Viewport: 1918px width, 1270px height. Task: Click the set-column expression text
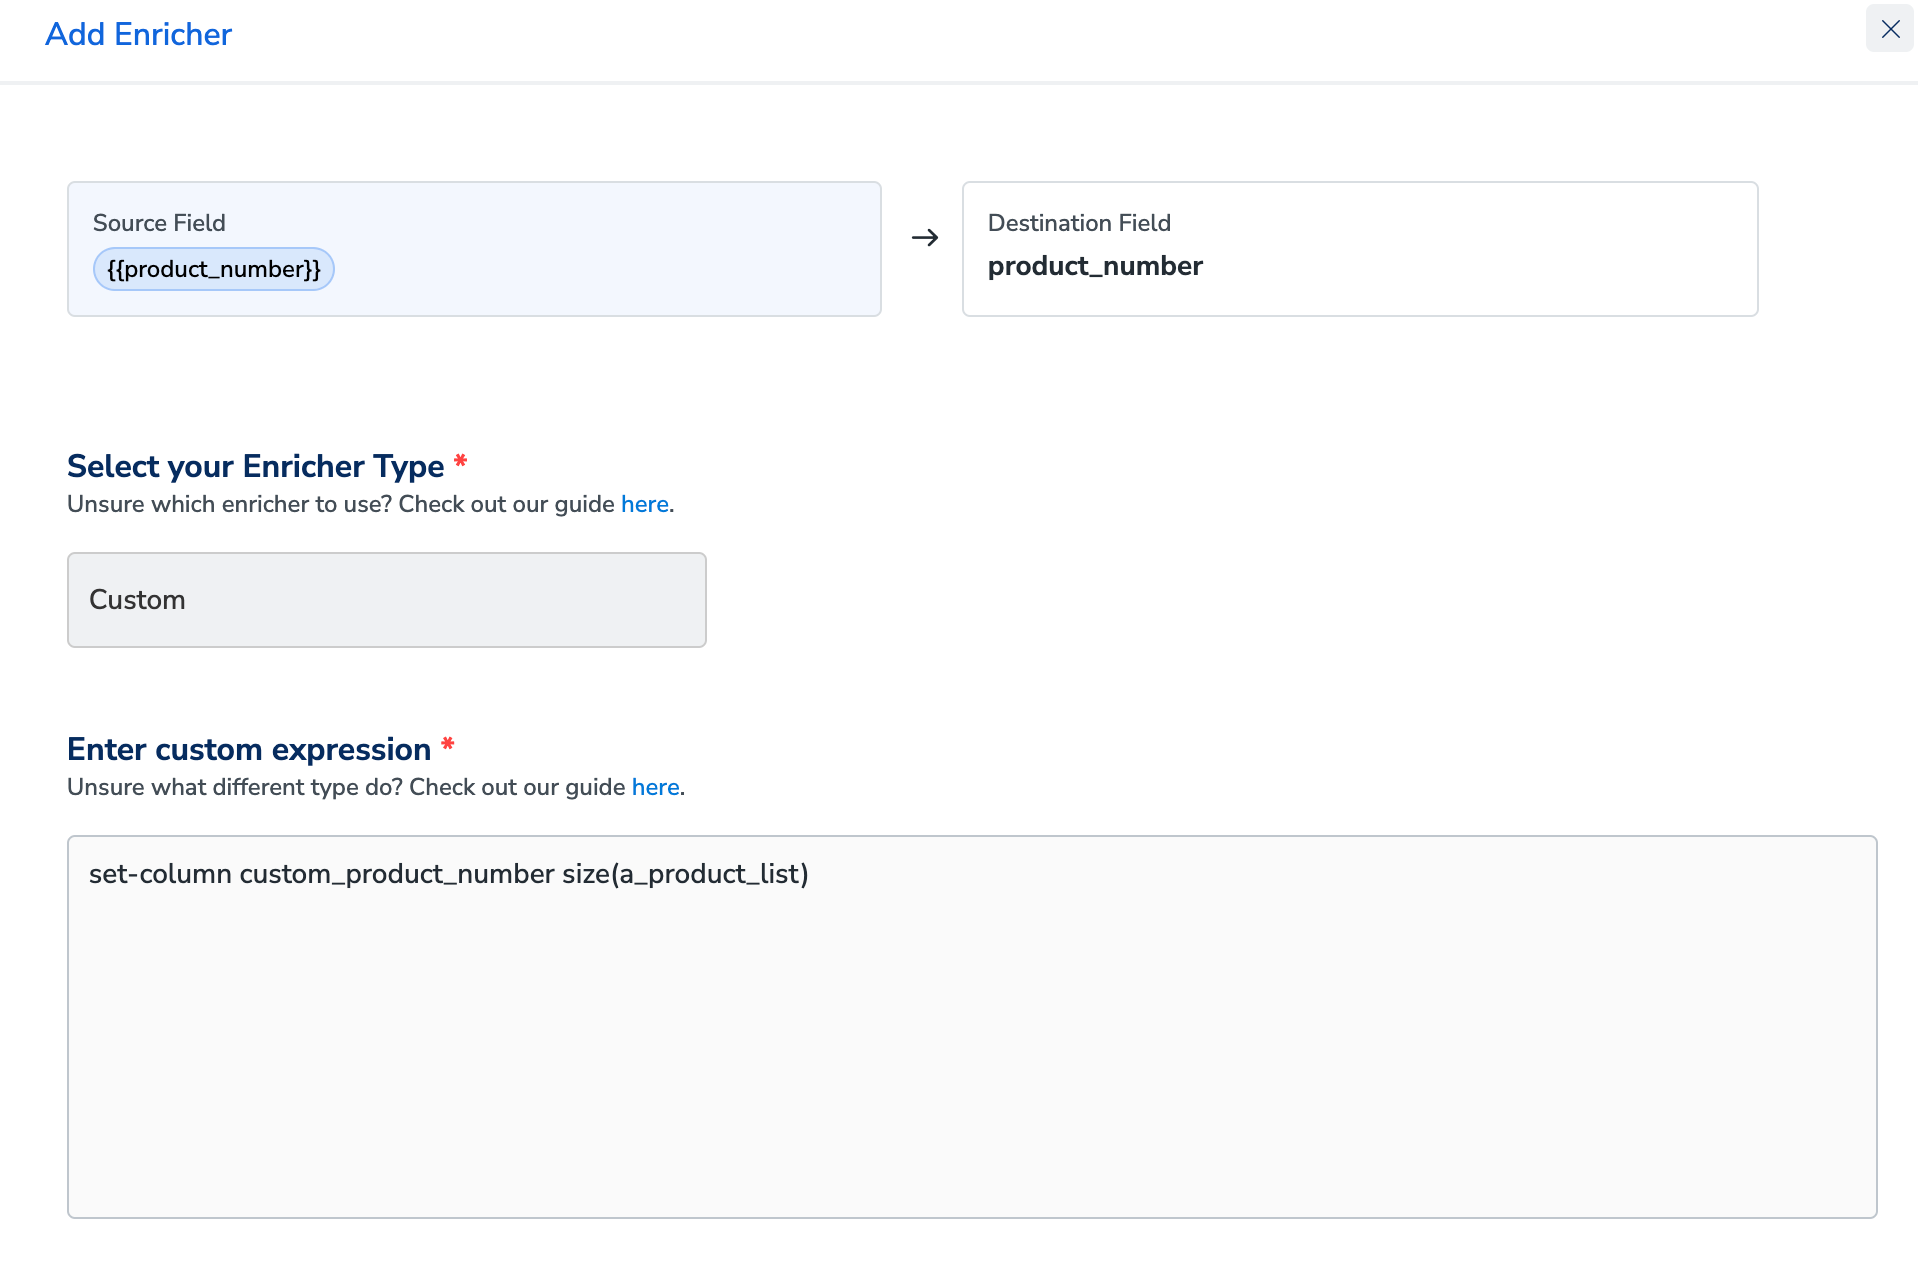(x=448, y=874)
